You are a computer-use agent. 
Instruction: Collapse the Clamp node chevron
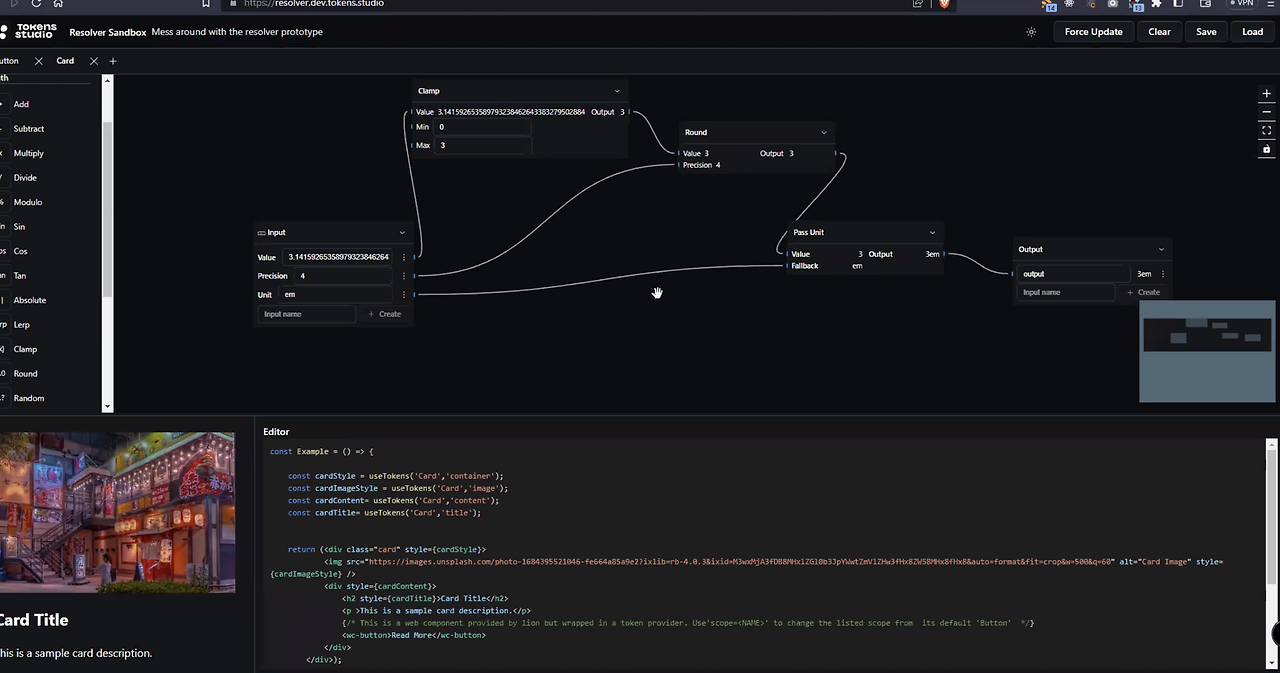point(616,91)
